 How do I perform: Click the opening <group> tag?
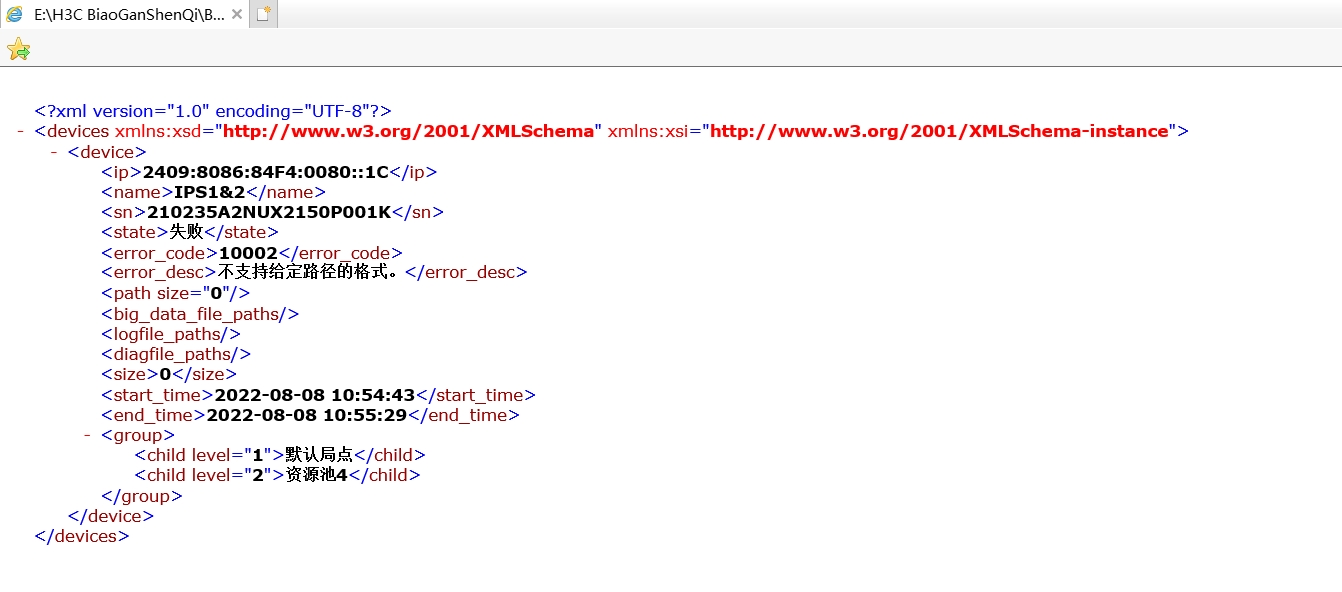click(x=138, y=435)
